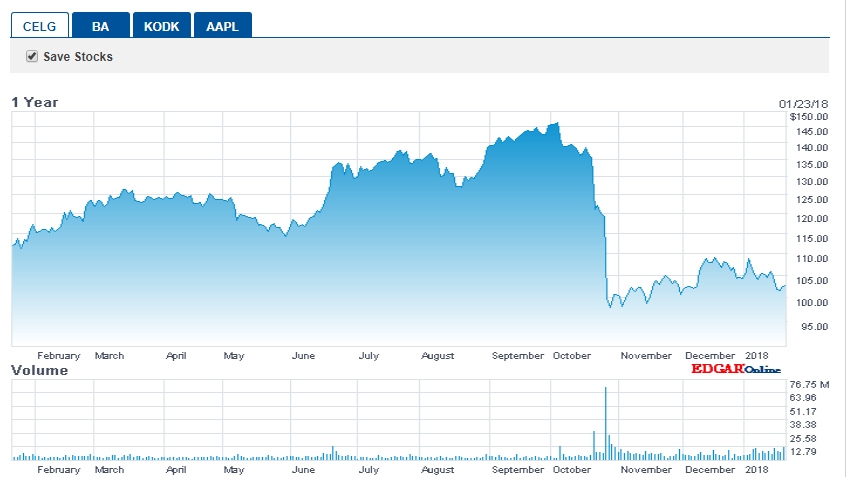Click July on the volume chart axis
The width and height of the screenshot is (852, 477).
click(x=368, y=470)
